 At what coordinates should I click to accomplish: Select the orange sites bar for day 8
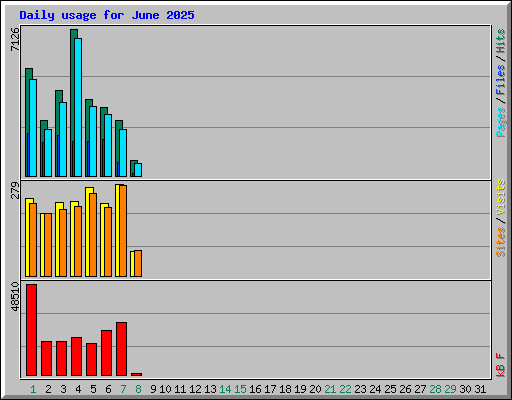(138, 263)
